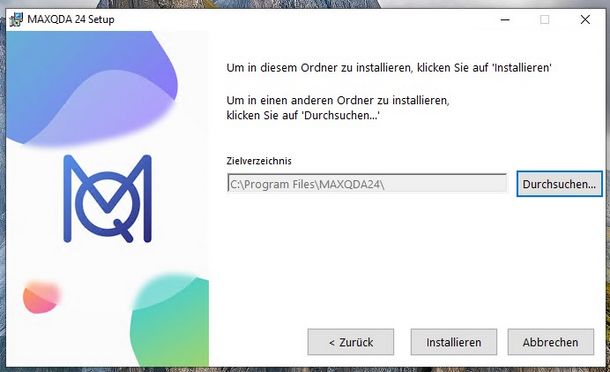
Task: Click the letter Q loop in the logo
Action: tap(108, 204)
